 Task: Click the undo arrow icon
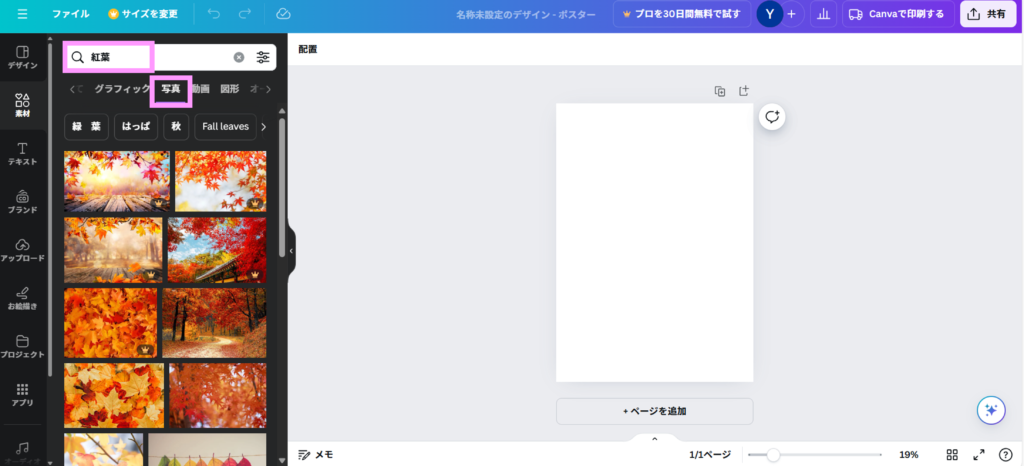(214, 14)
